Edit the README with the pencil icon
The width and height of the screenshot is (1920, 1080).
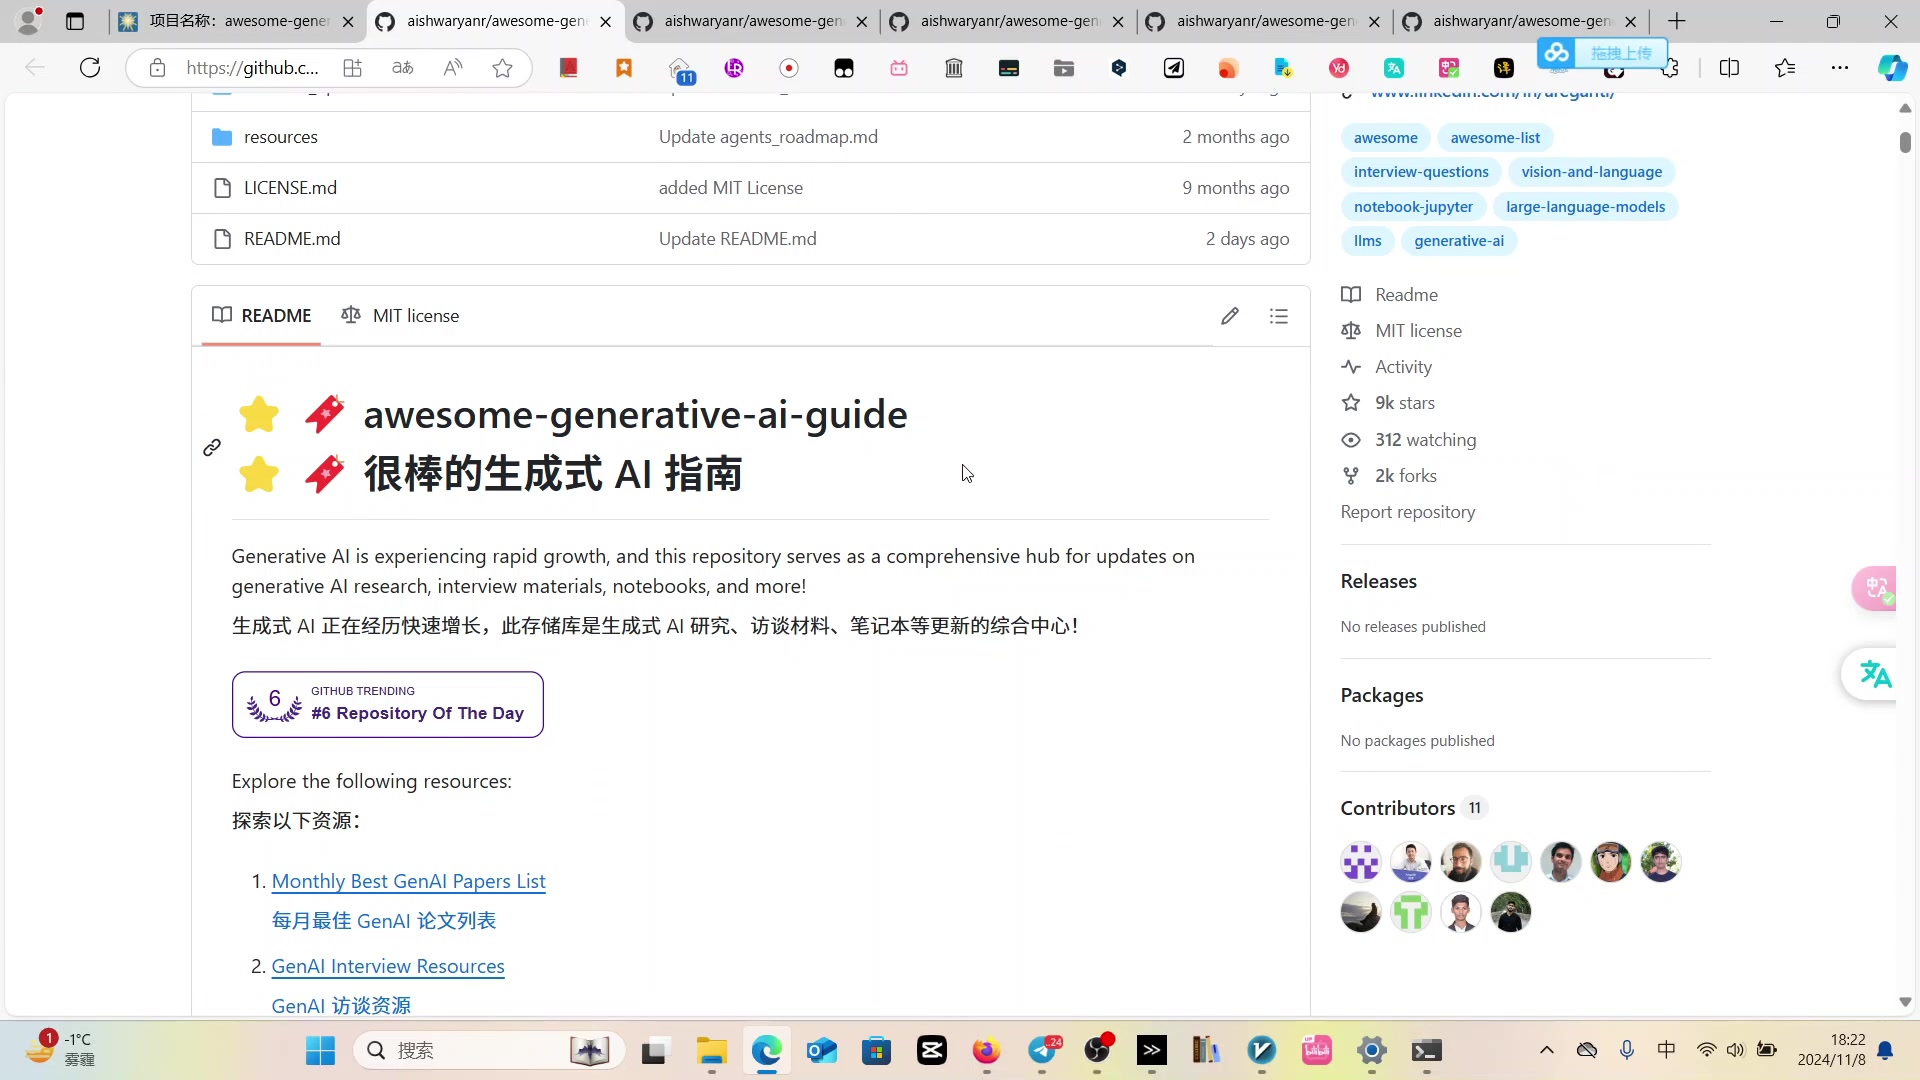tap(1230, 316)
